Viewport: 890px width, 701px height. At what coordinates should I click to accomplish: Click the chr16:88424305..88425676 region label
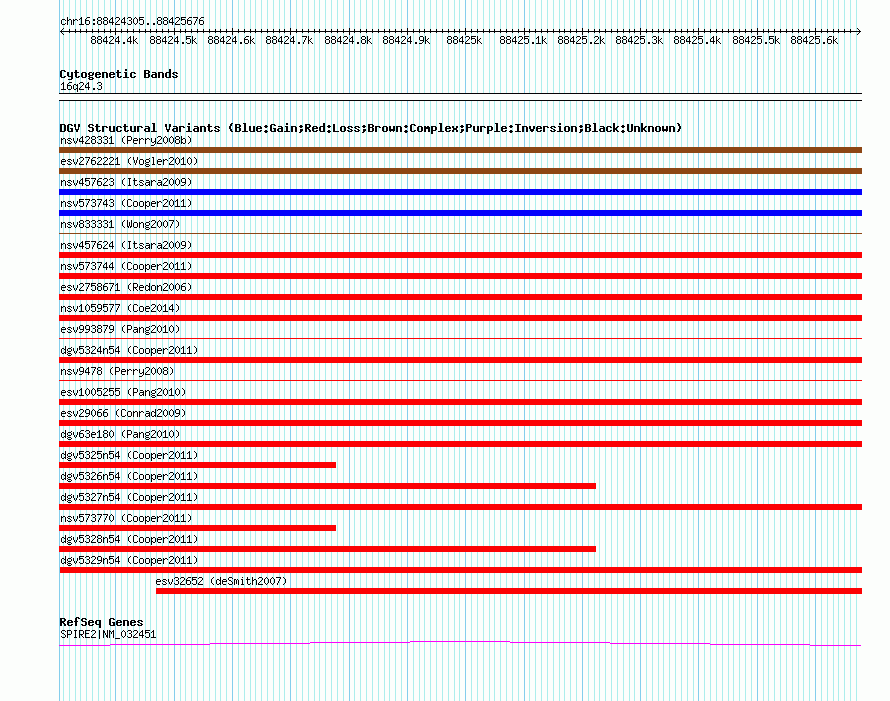pyautogui.click(x=132, y=21)
